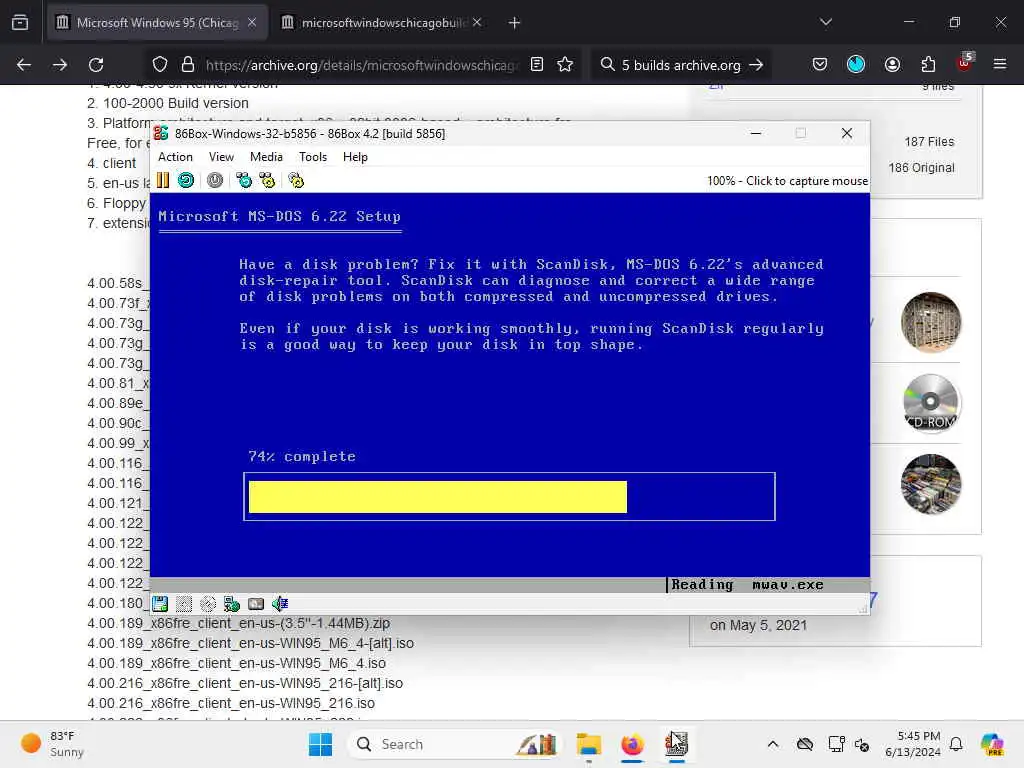Switch to the microsoftwindowschicagobuild tab
1024x768 pixels.
[383, 23]
